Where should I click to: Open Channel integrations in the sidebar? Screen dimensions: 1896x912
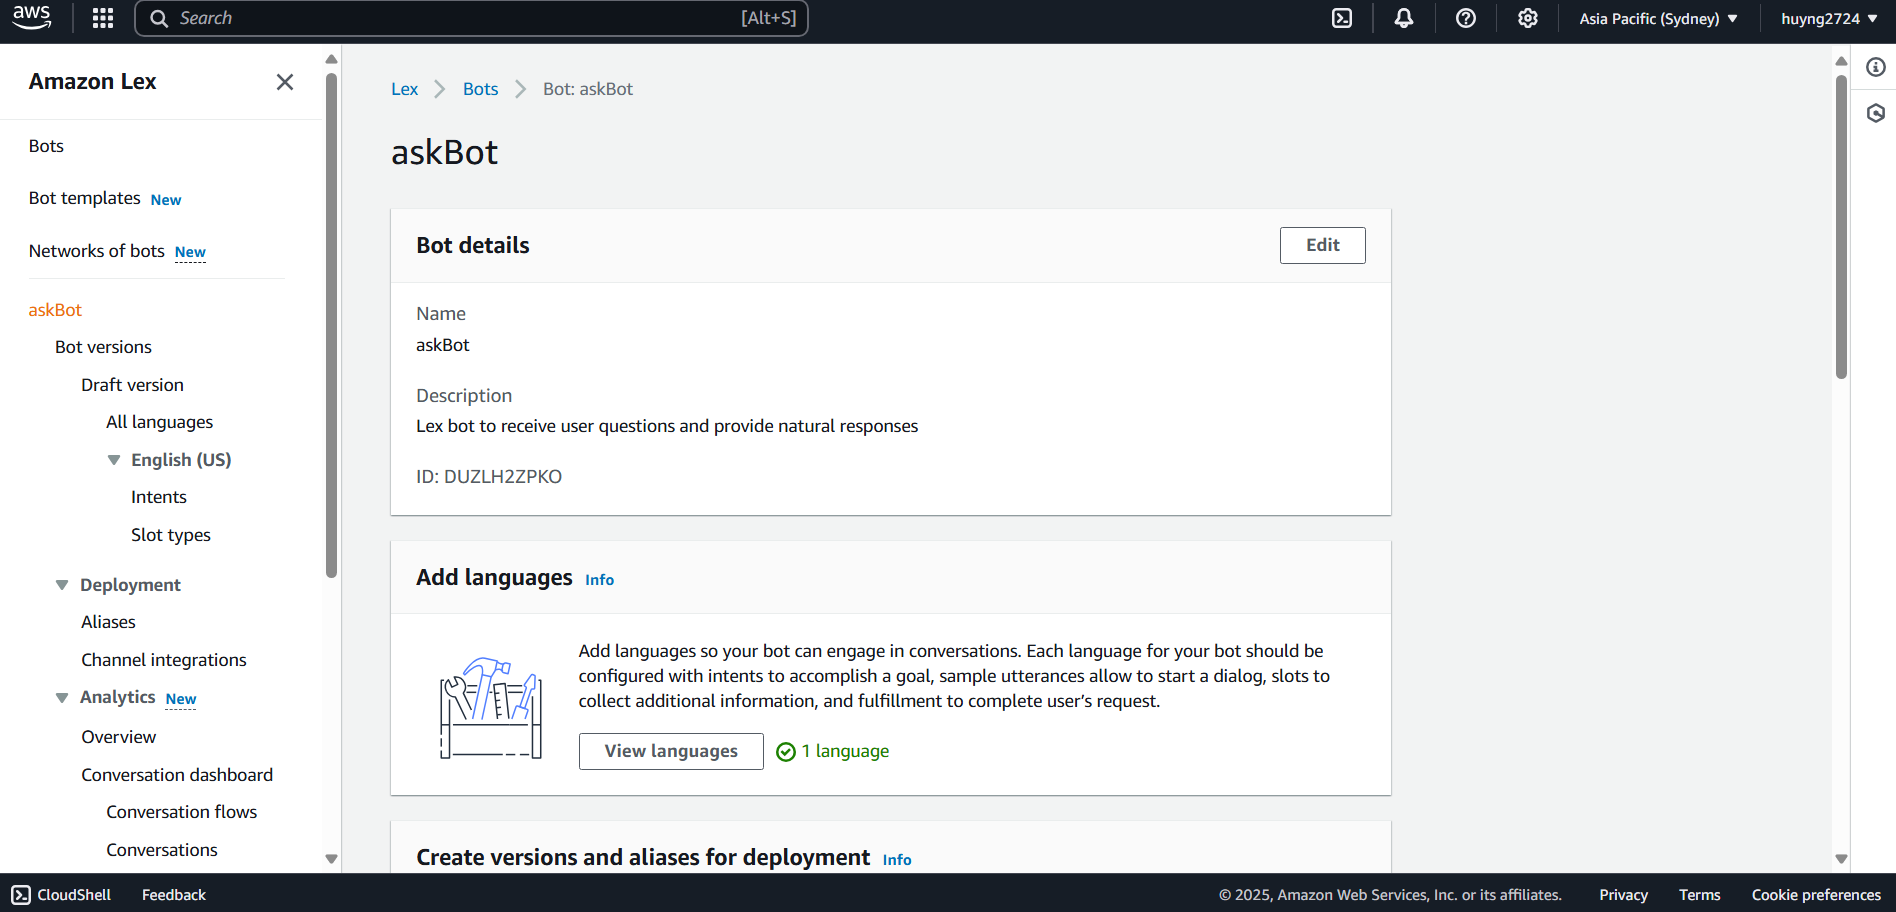(x=163, y=660)
